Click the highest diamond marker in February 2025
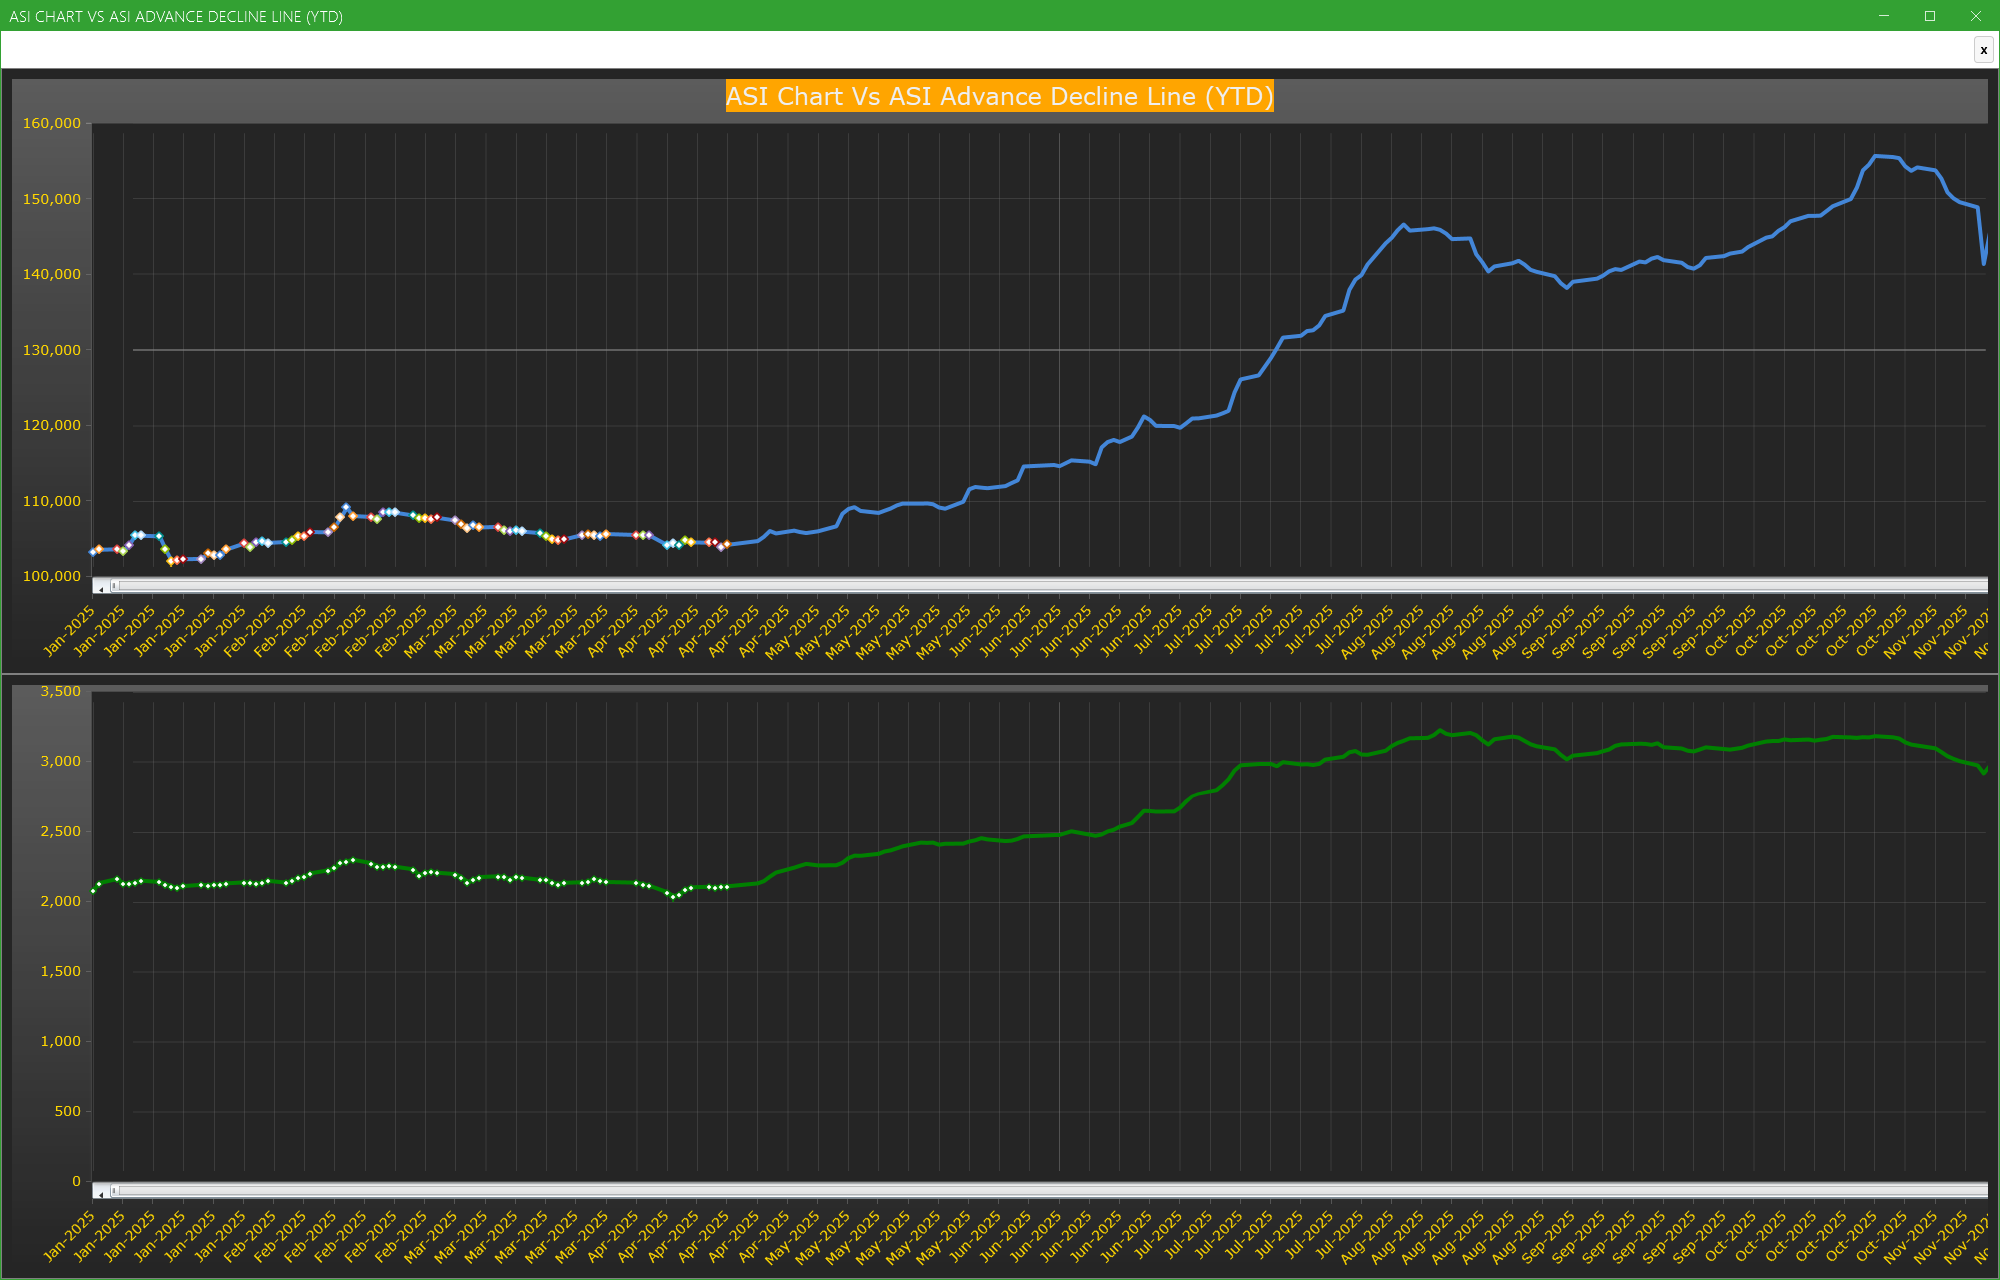The height and width of the screenshot is (1280, 2000). 346,508
